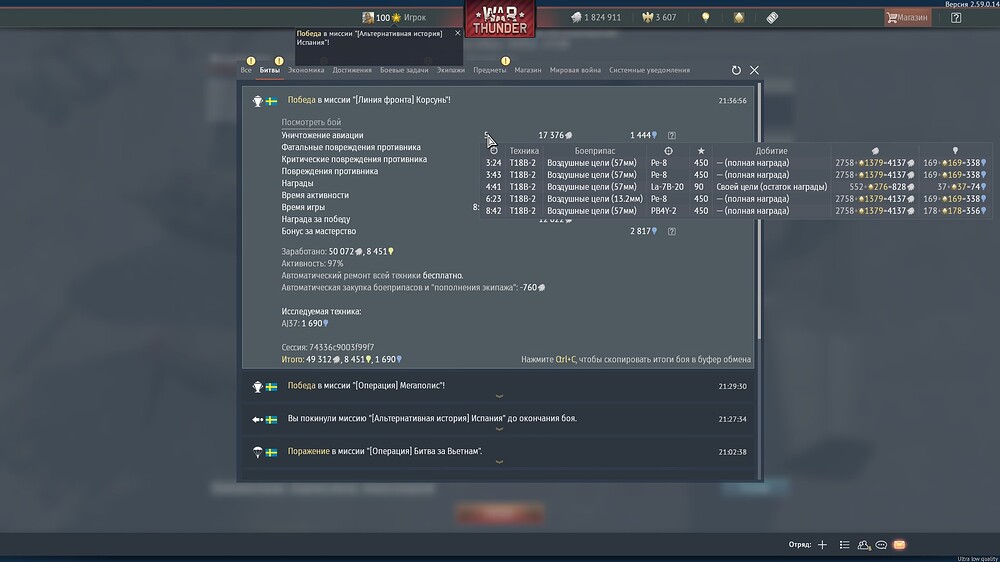1000x562 pixels.
Task: Click the Критические повреждения противника row
Action: click(x=355, y=159)
